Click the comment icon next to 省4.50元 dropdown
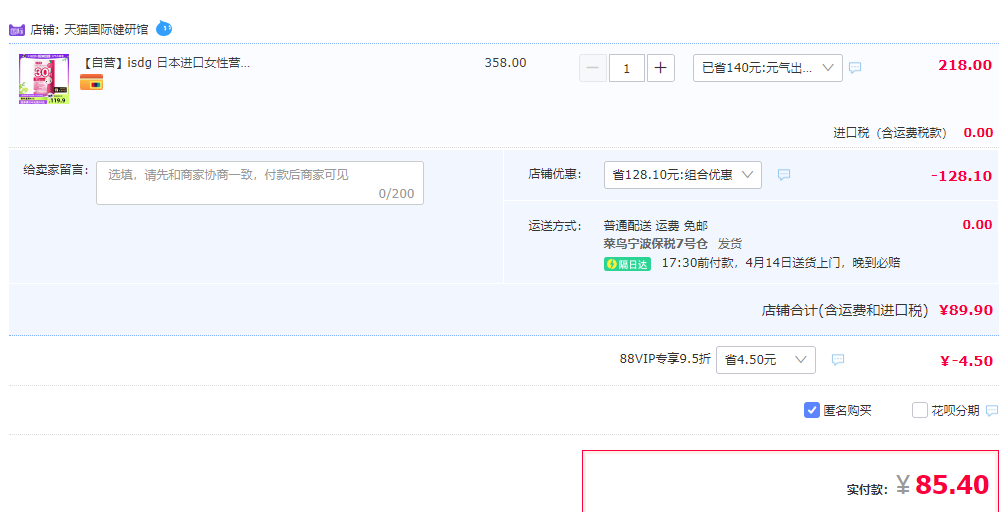This screenshot has height=512, width=999. [838, 360]
